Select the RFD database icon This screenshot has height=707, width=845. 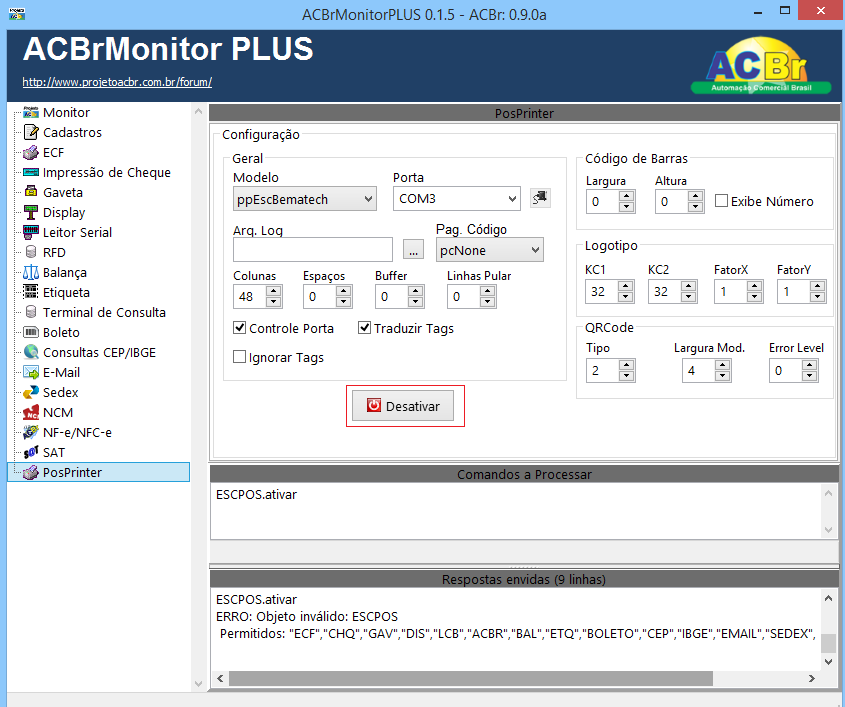tap(31, 252)
